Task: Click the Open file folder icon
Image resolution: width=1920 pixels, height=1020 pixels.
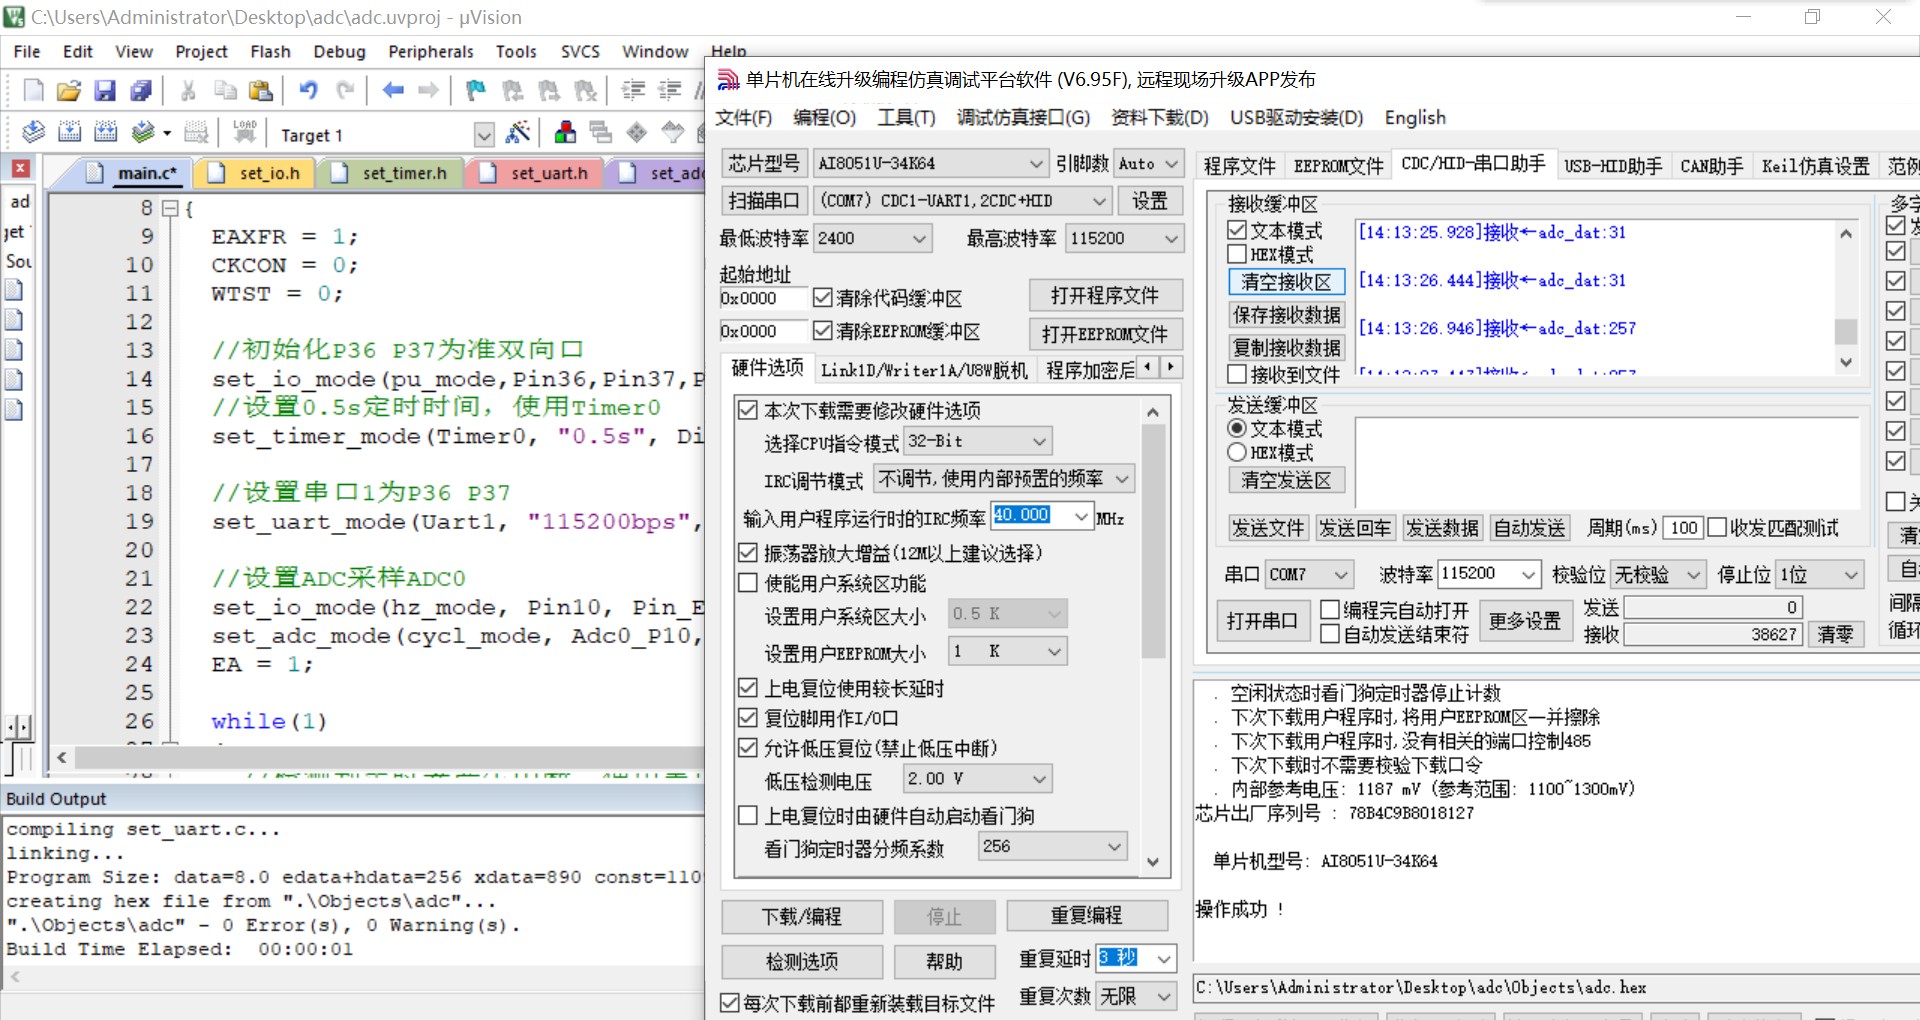Action: point(69,91)
